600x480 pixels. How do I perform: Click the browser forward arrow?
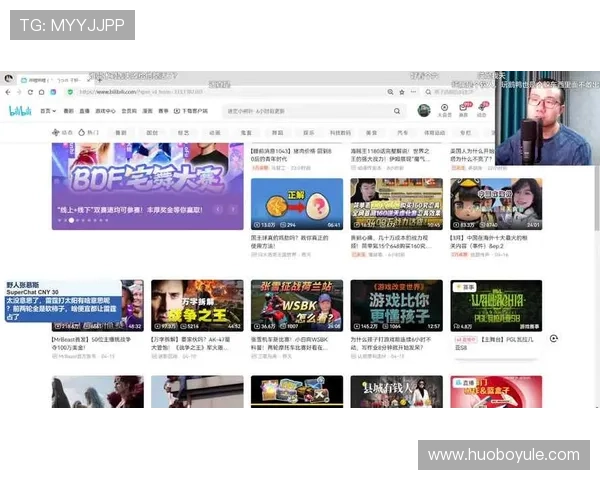(x=18, y=92)
